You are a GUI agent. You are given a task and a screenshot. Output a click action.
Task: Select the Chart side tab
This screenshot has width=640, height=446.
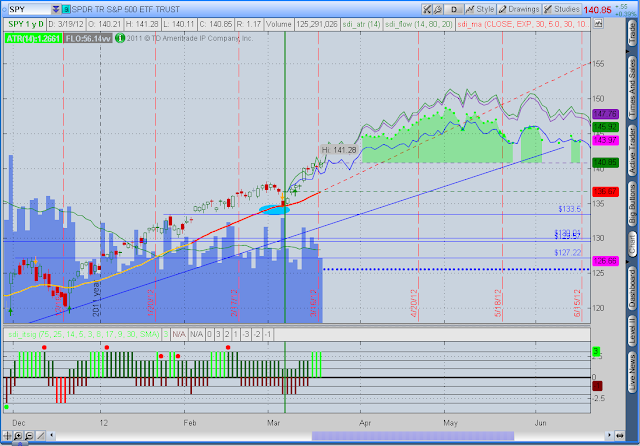coord(632,245)
